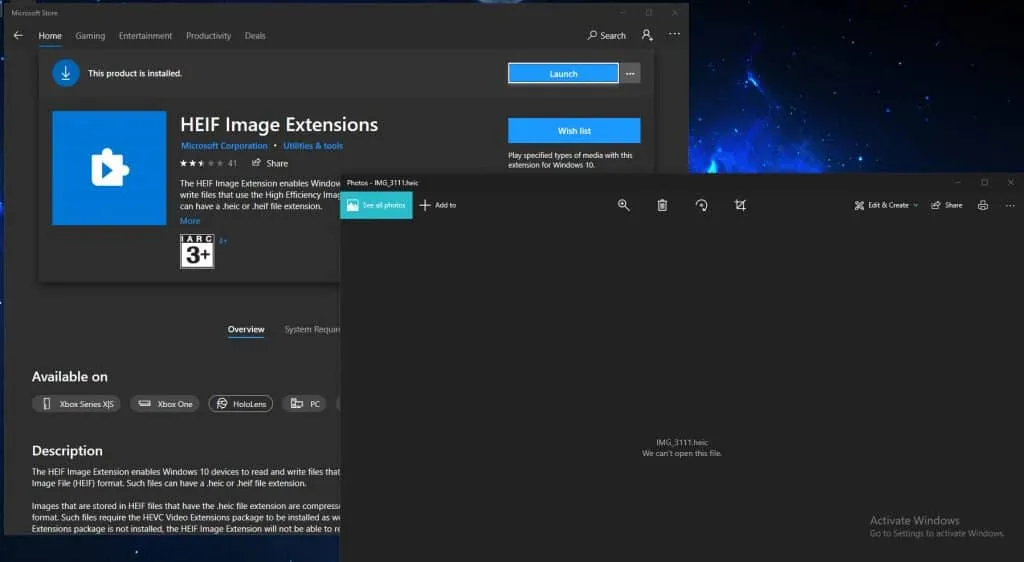The image size is (1024, 562).
Task: Click the Zoom magnifier icon in Photos
Action: (x=624, y=205)
